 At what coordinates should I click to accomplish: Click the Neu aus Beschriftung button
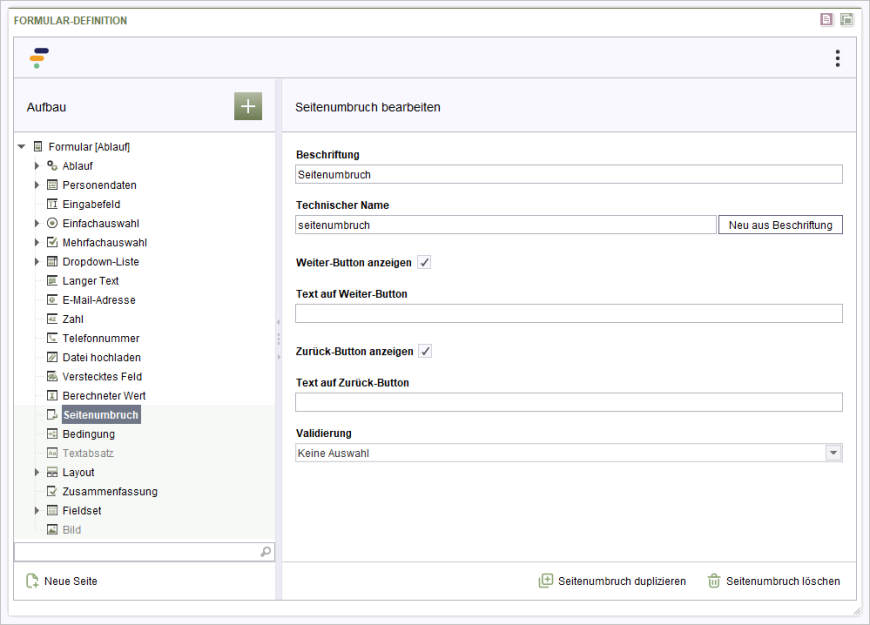pyautogui.click(x=780, y=225)
